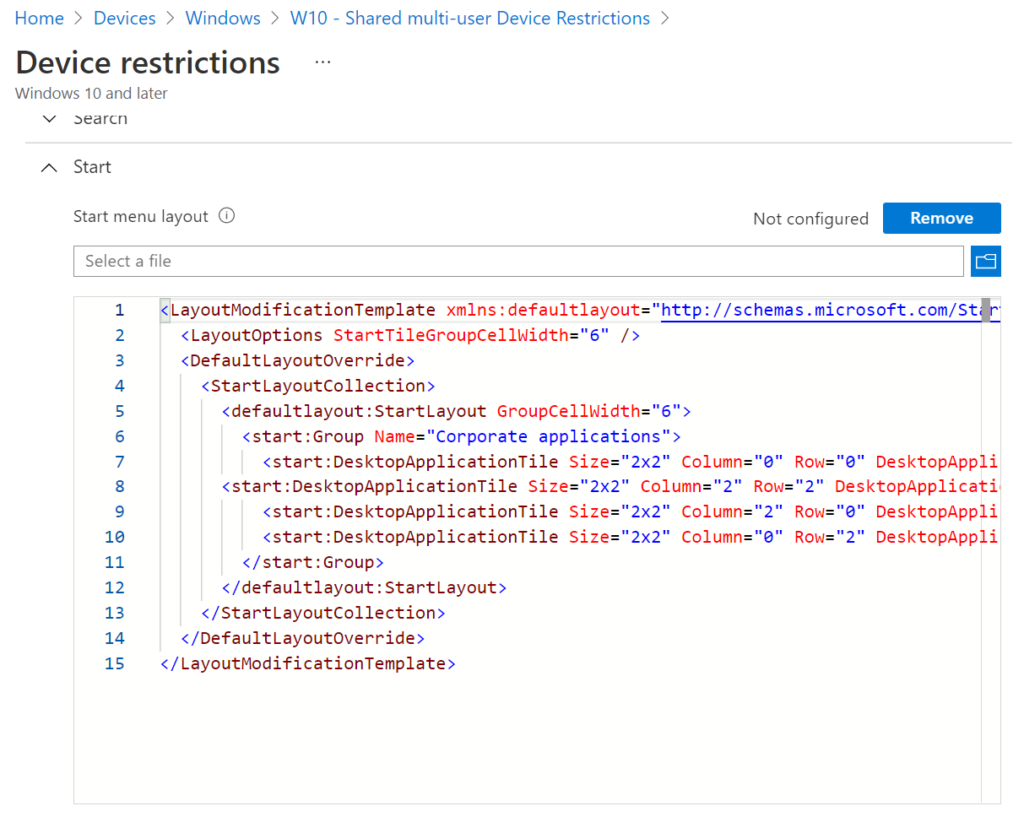Open the more options ellipsis menu
The width and height of the screenshot is (1024, 817).
coord(323,63)
